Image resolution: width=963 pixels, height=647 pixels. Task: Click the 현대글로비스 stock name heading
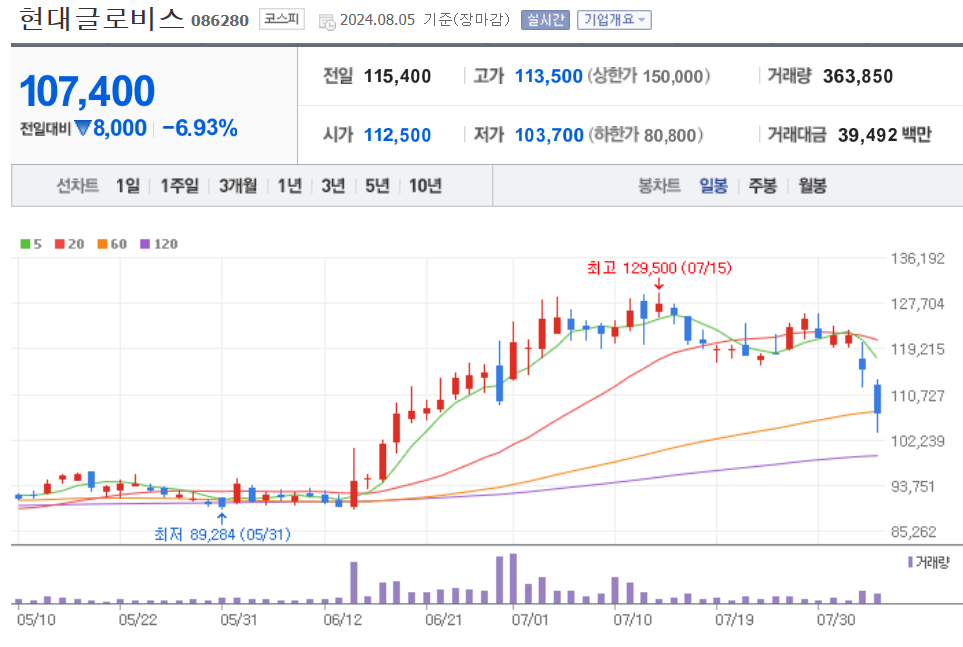click(101, 18)
